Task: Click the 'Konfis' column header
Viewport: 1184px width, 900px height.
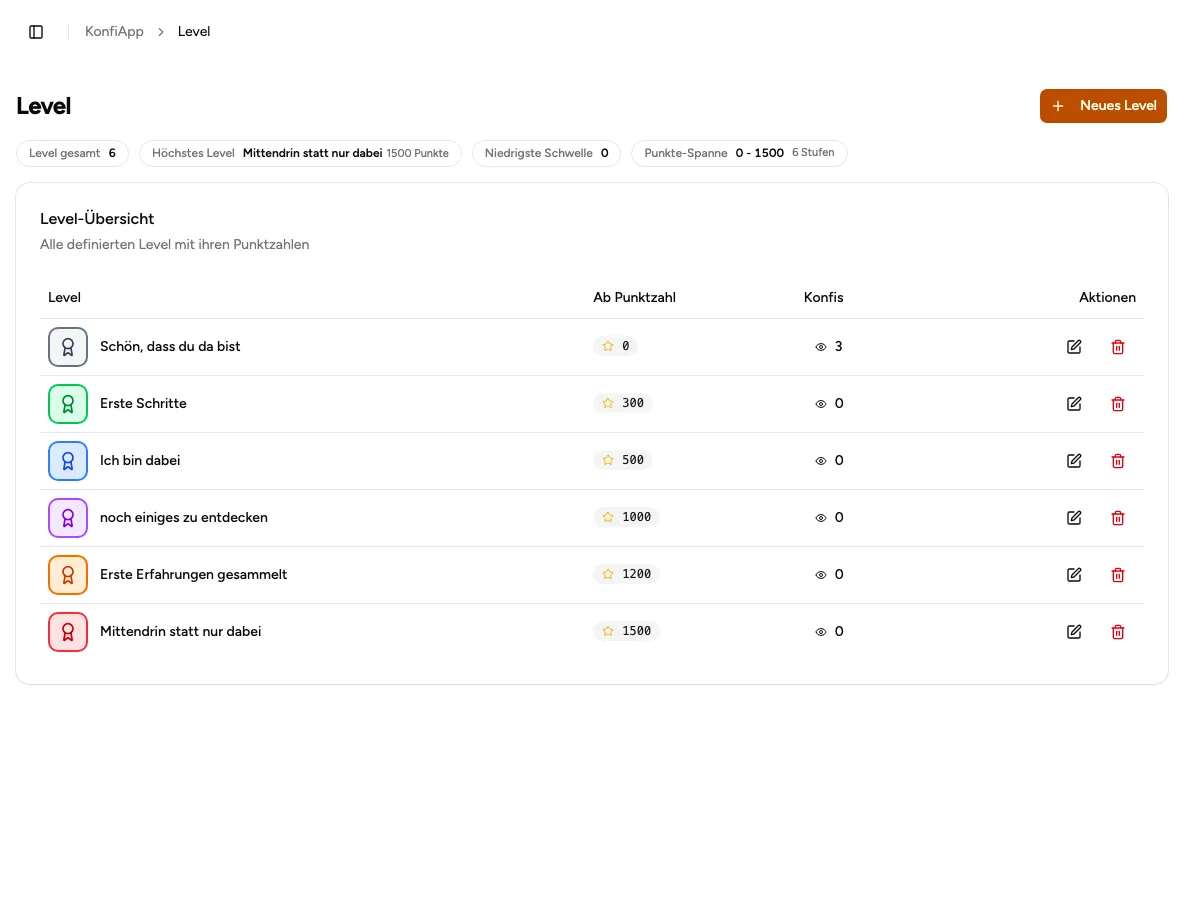Action: (x=823, y=297)
